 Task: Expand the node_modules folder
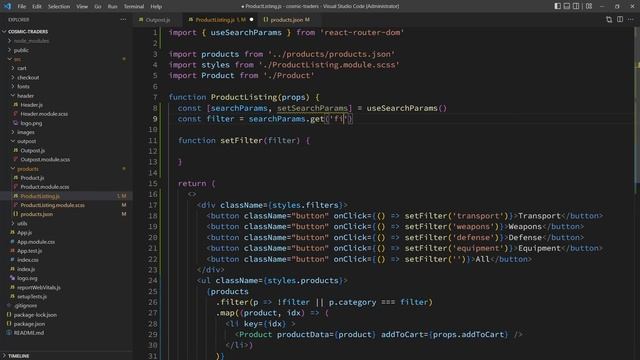31,41
